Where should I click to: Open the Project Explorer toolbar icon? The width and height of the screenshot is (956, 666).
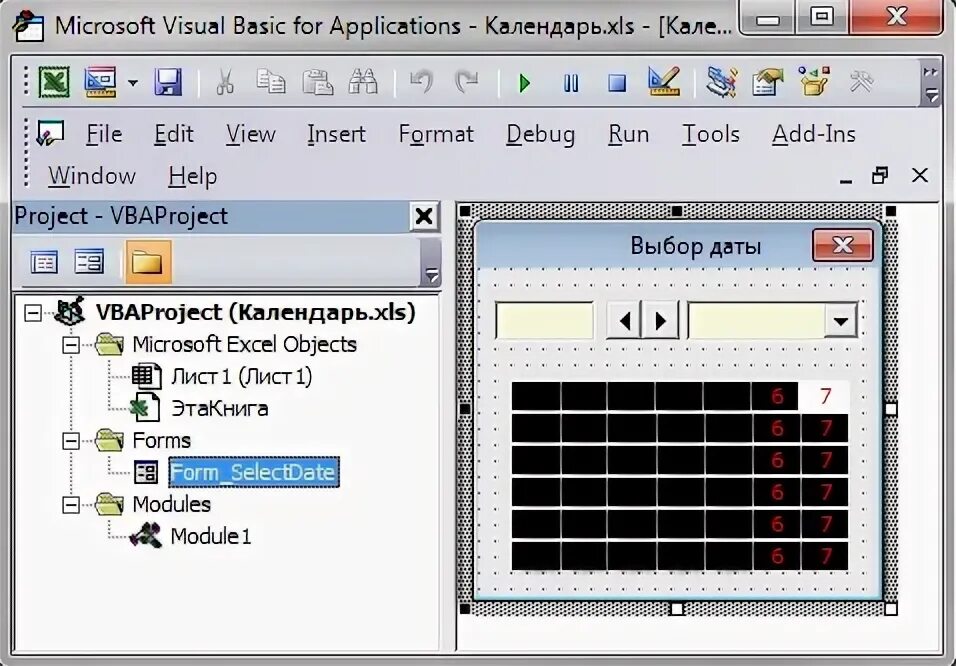coord(722,82)
